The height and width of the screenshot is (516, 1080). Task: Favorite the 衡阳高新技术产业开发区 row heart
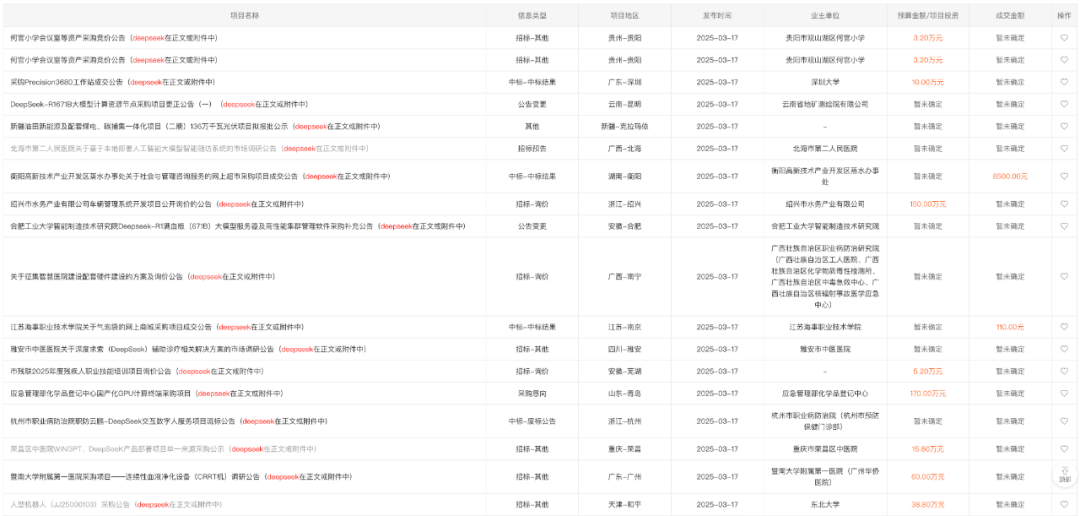click(1063, 176)
